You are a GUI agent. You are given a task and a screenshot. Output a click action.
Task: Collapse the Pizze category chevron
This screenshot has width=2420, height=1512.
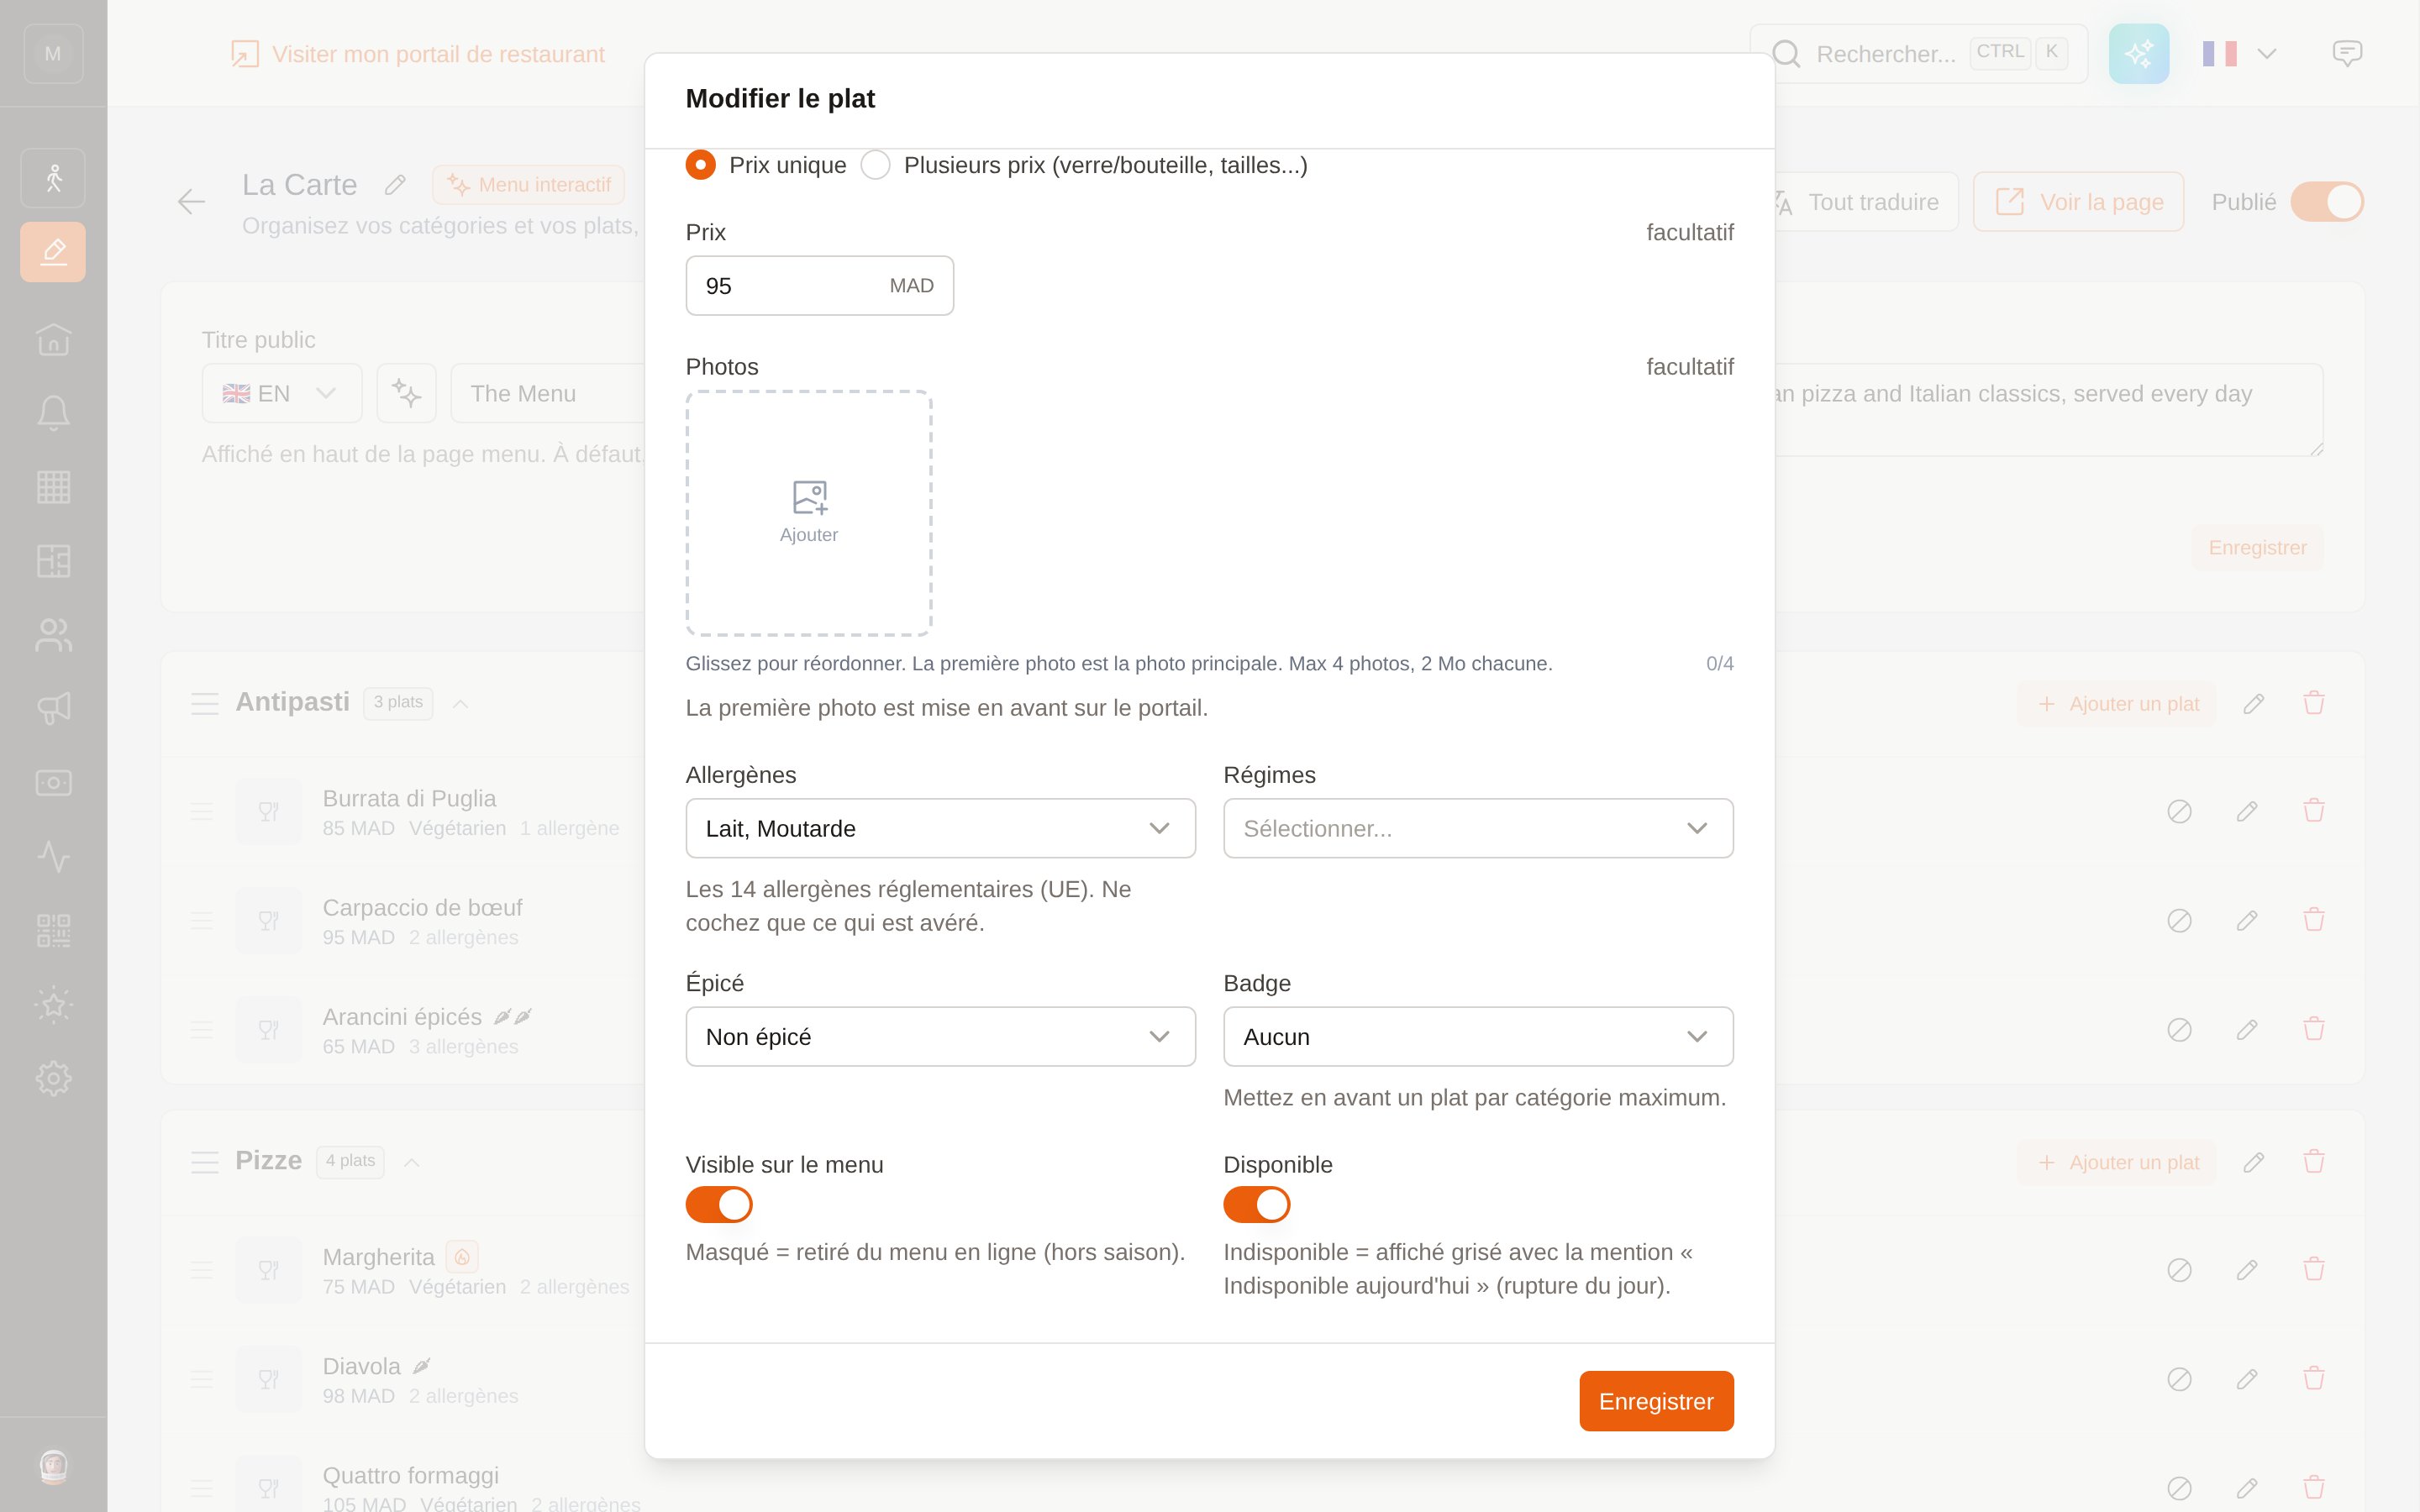coord(411,1162)
